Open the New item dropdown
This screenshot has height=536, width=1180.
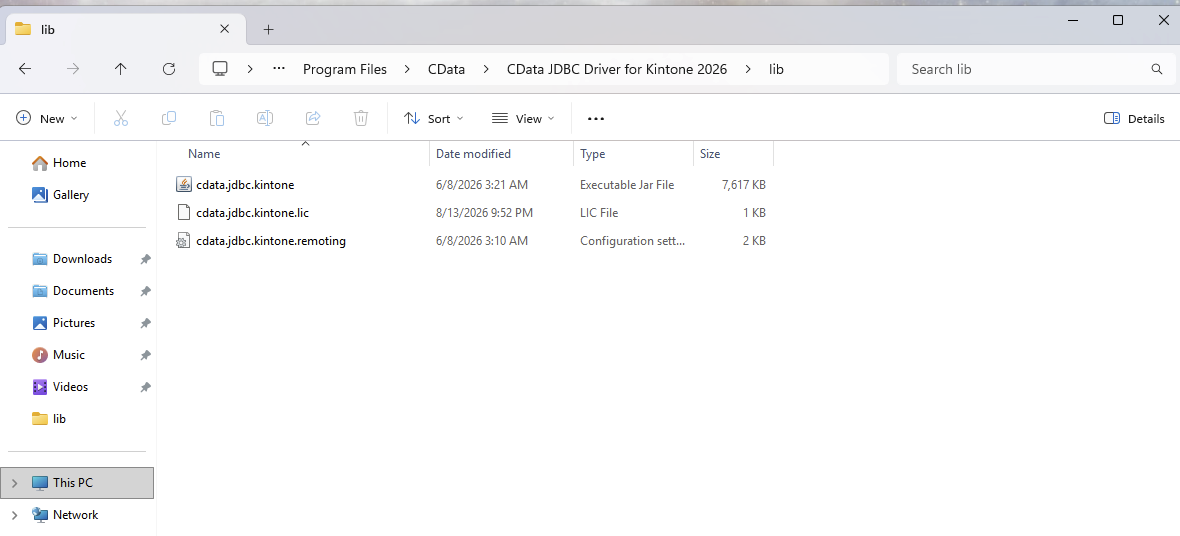pos(47,118)
